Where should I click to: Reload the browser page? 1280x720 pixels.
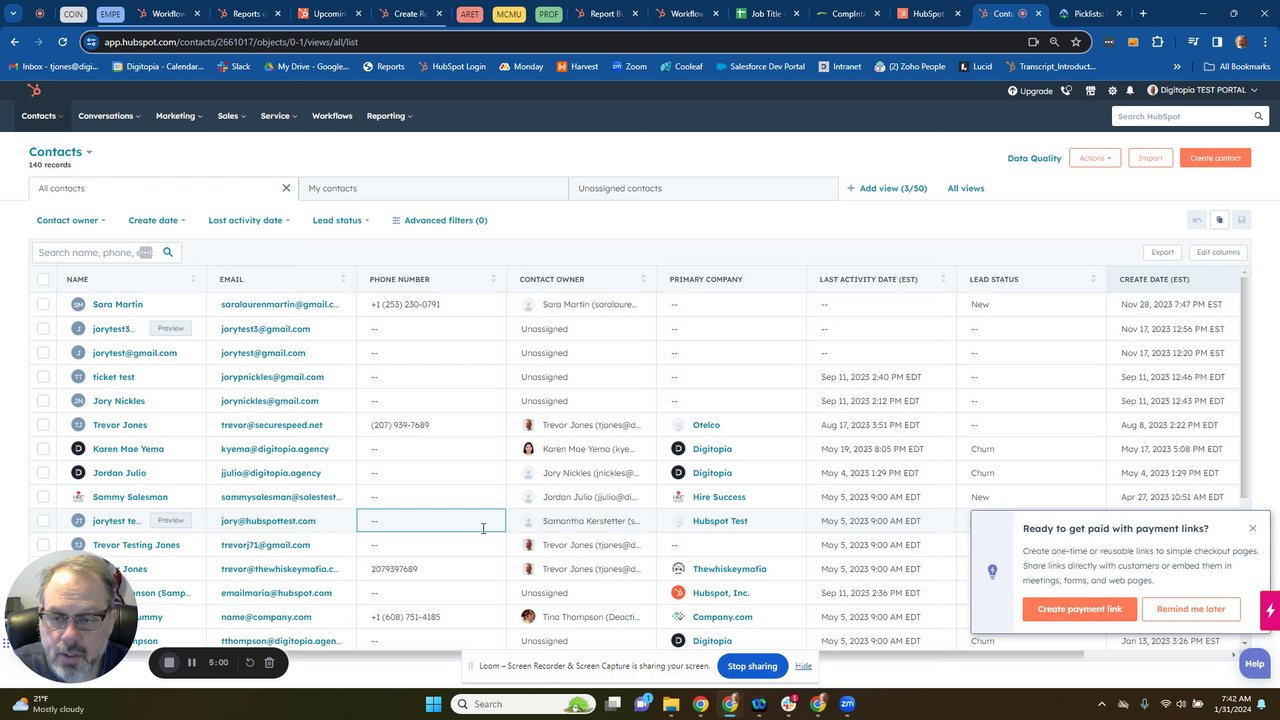click(x=62, y=42)
